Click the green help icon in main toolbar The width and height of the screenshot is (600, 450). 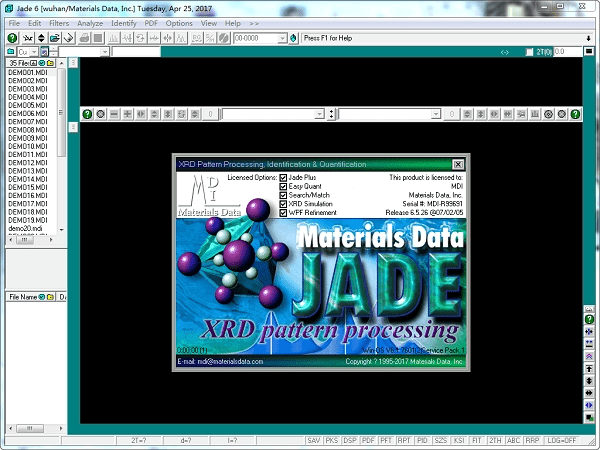point(12,38)
